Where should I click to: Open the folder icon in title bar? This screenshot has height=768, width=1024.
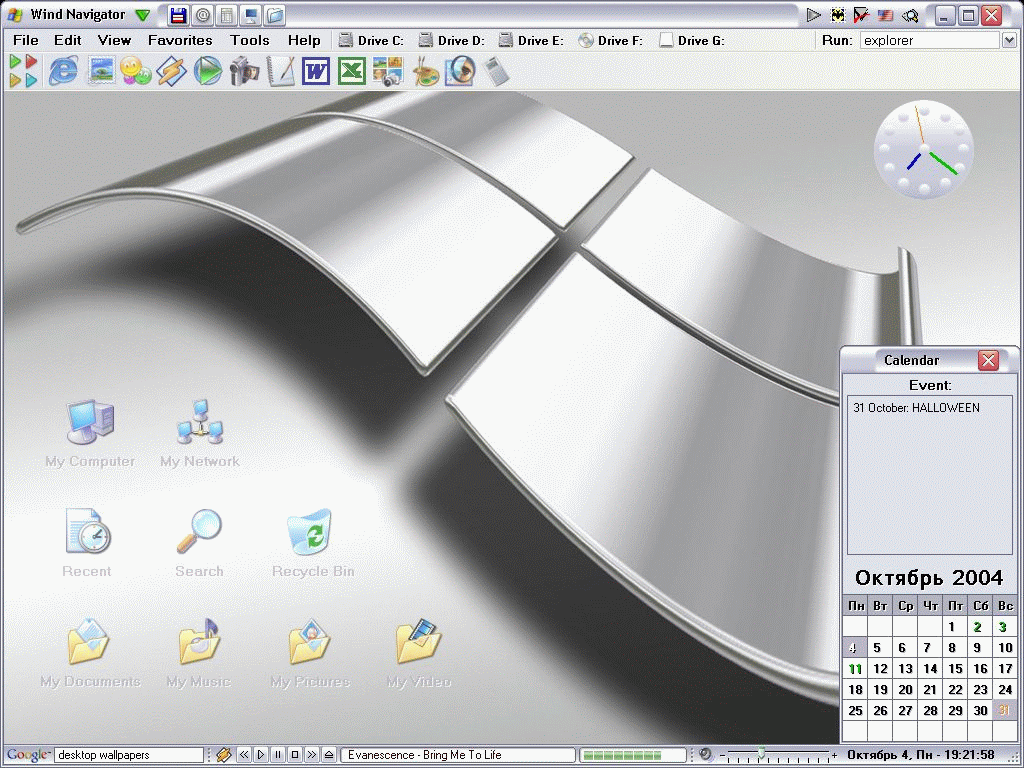(x=275, y=14)
